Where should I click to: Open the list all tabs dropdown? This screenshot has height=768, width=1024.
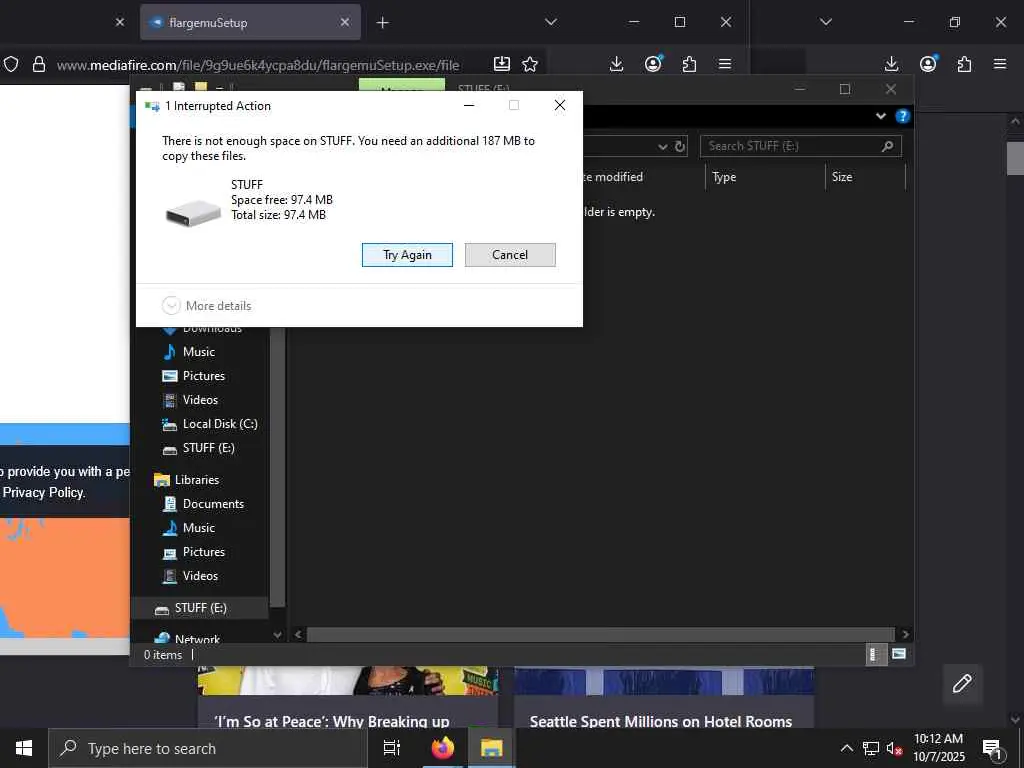coord(551,22)
